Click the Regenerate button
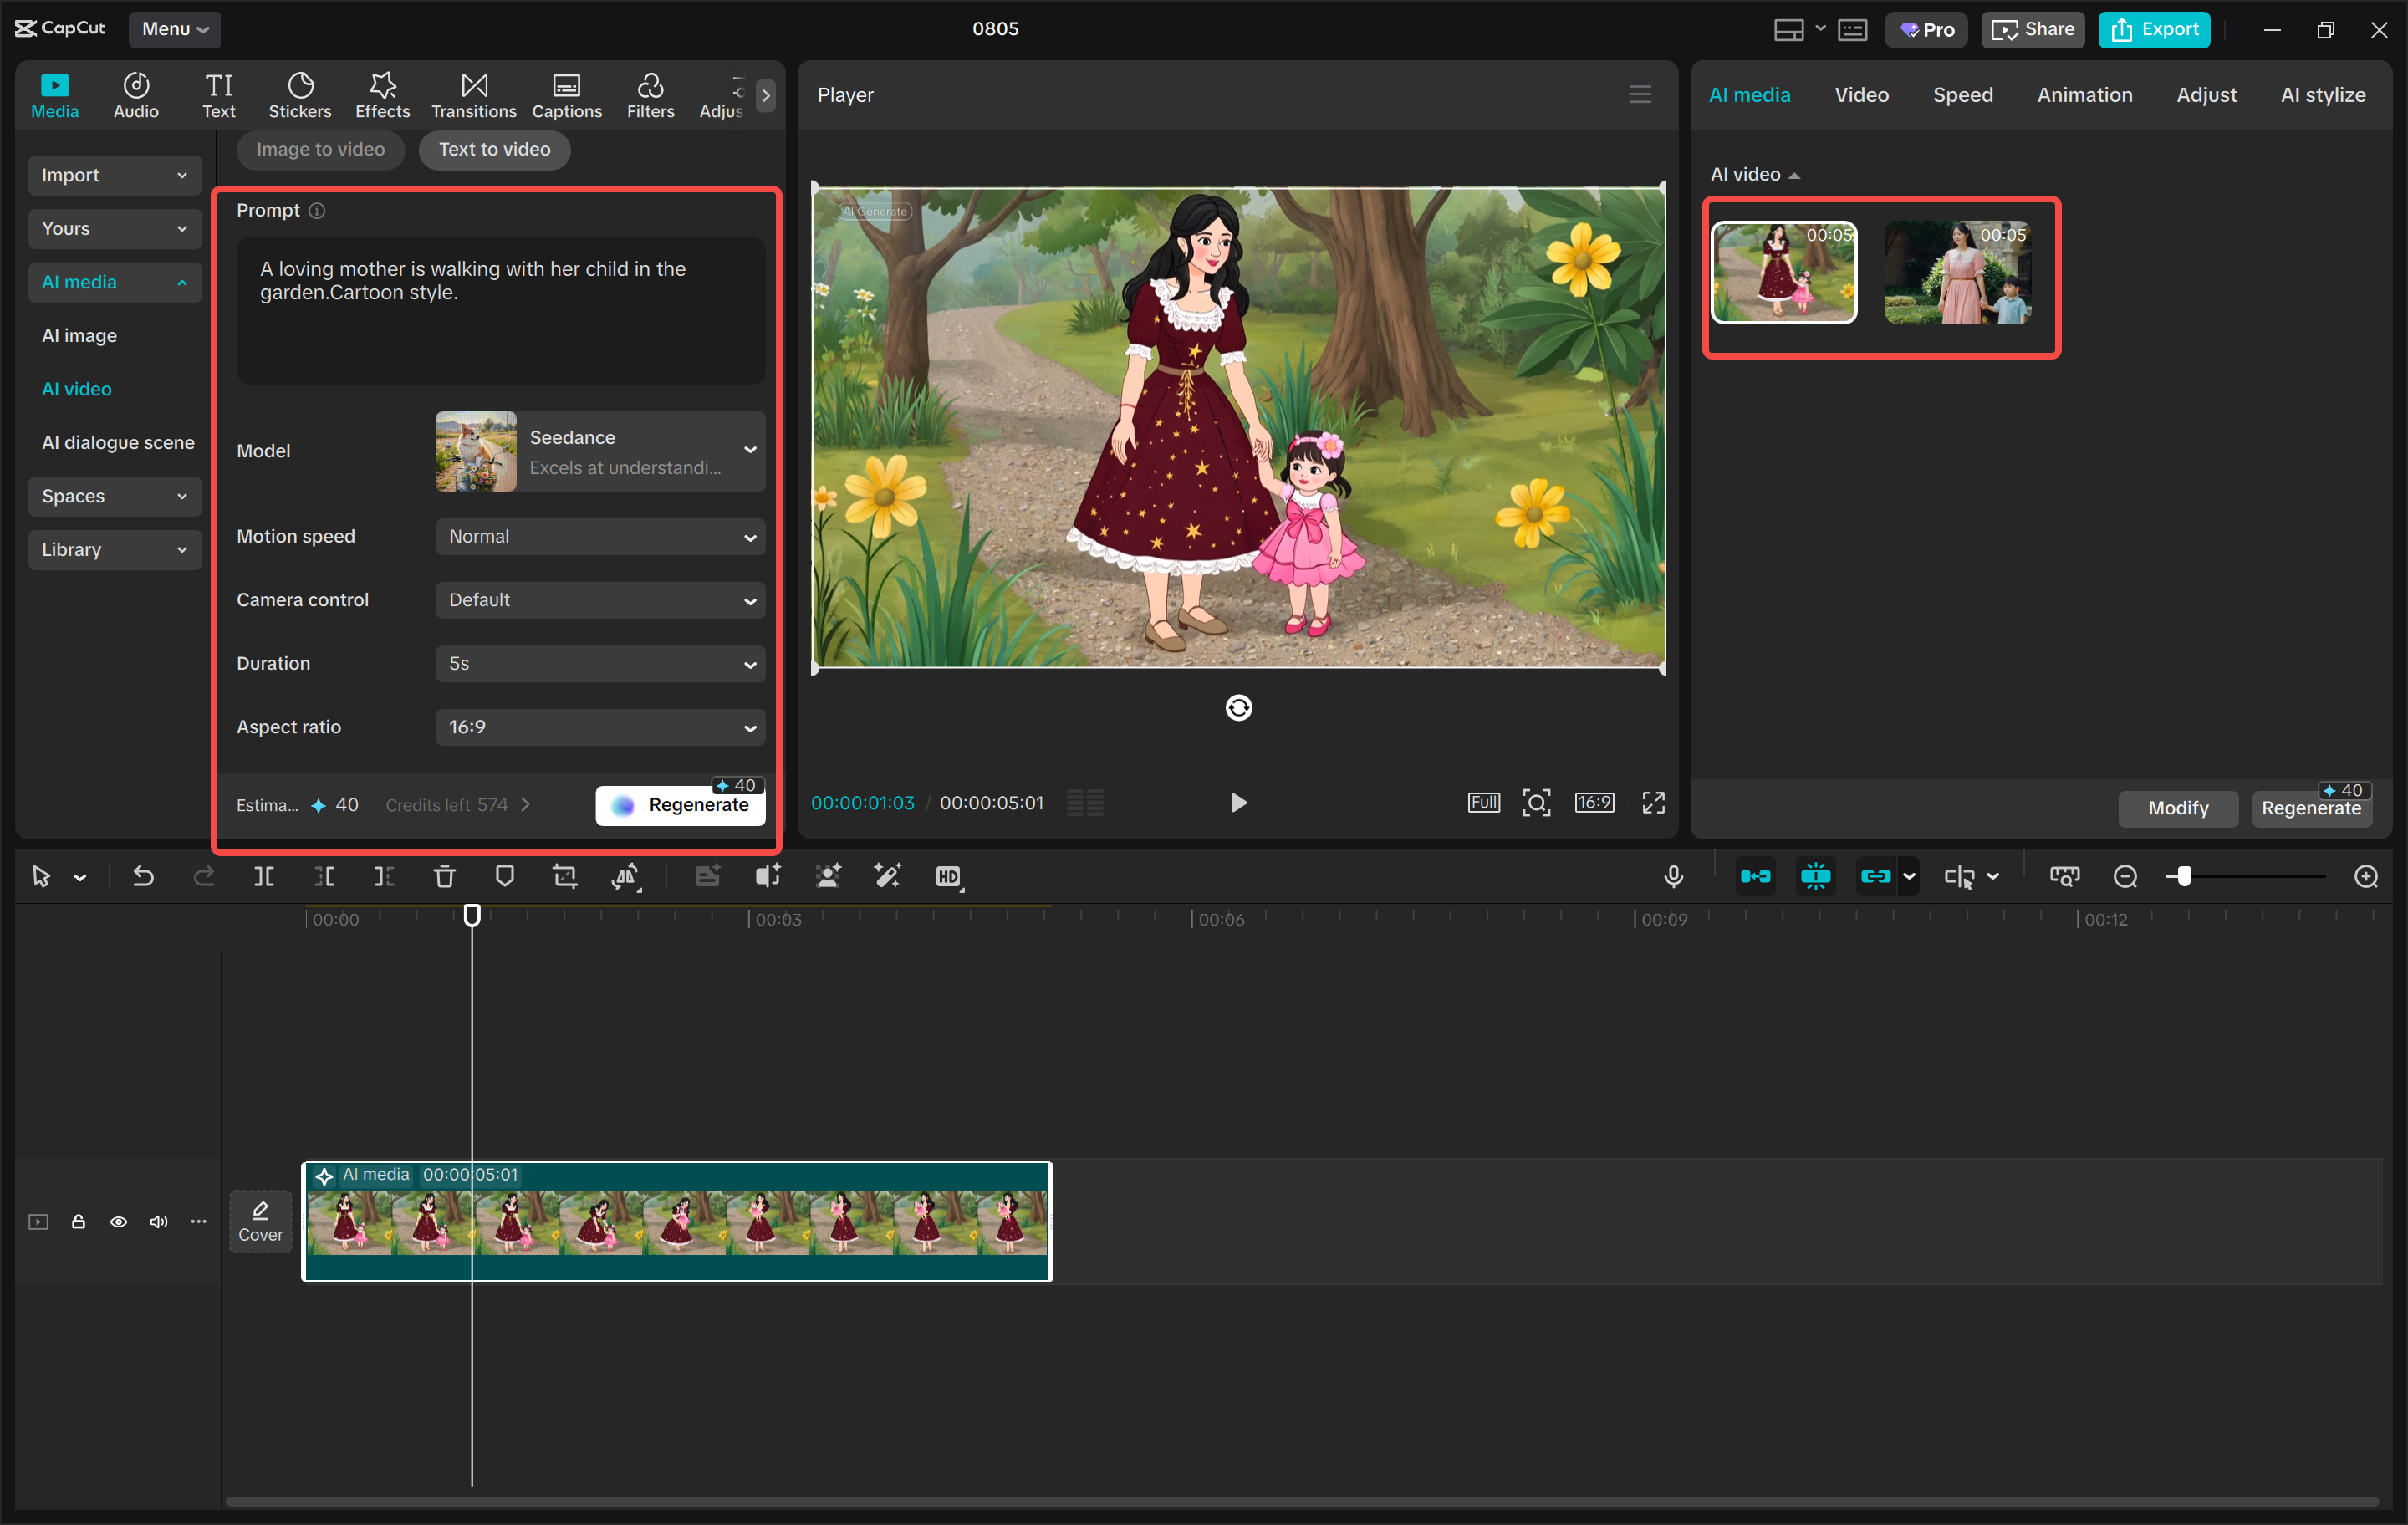Image resolution: width=2408 pixels, height=1525 pixels. (x=680, y=804)
